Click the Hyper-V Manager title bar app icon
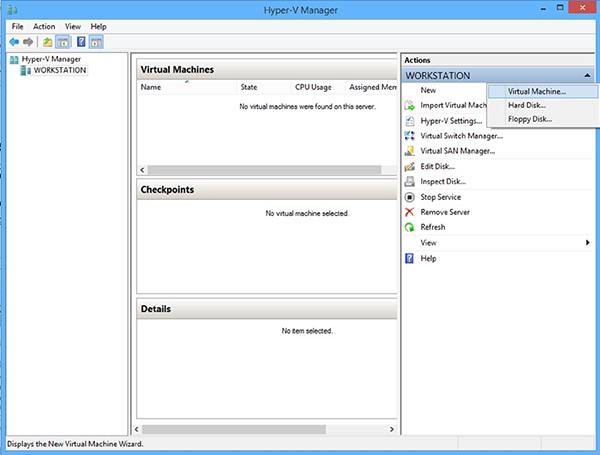This screenshot has height=455, width=600. (12, 9)
